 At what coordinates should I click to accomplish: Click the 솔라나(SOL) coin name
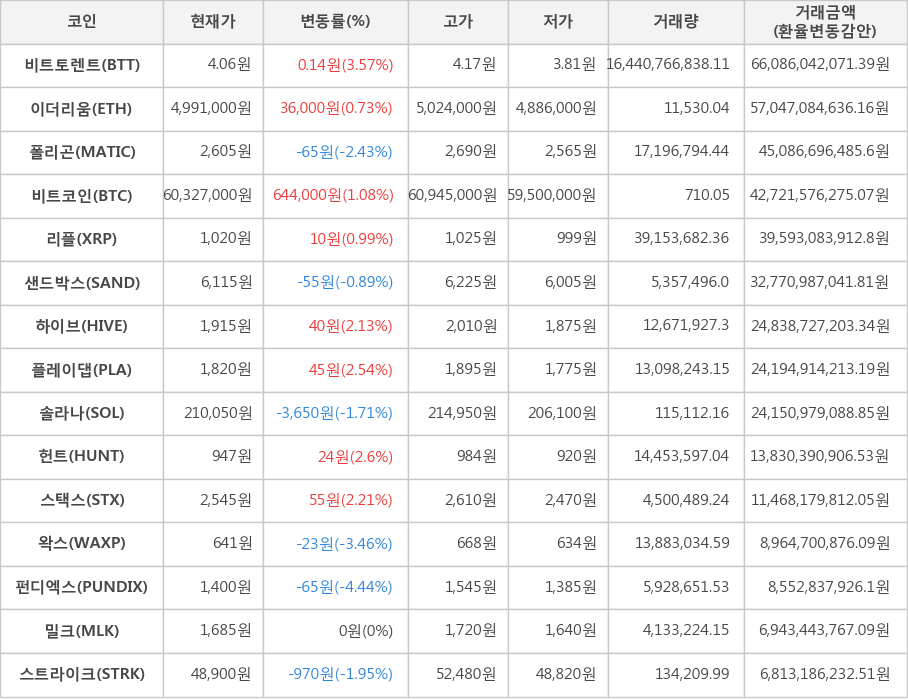click(x=82, y=413)
